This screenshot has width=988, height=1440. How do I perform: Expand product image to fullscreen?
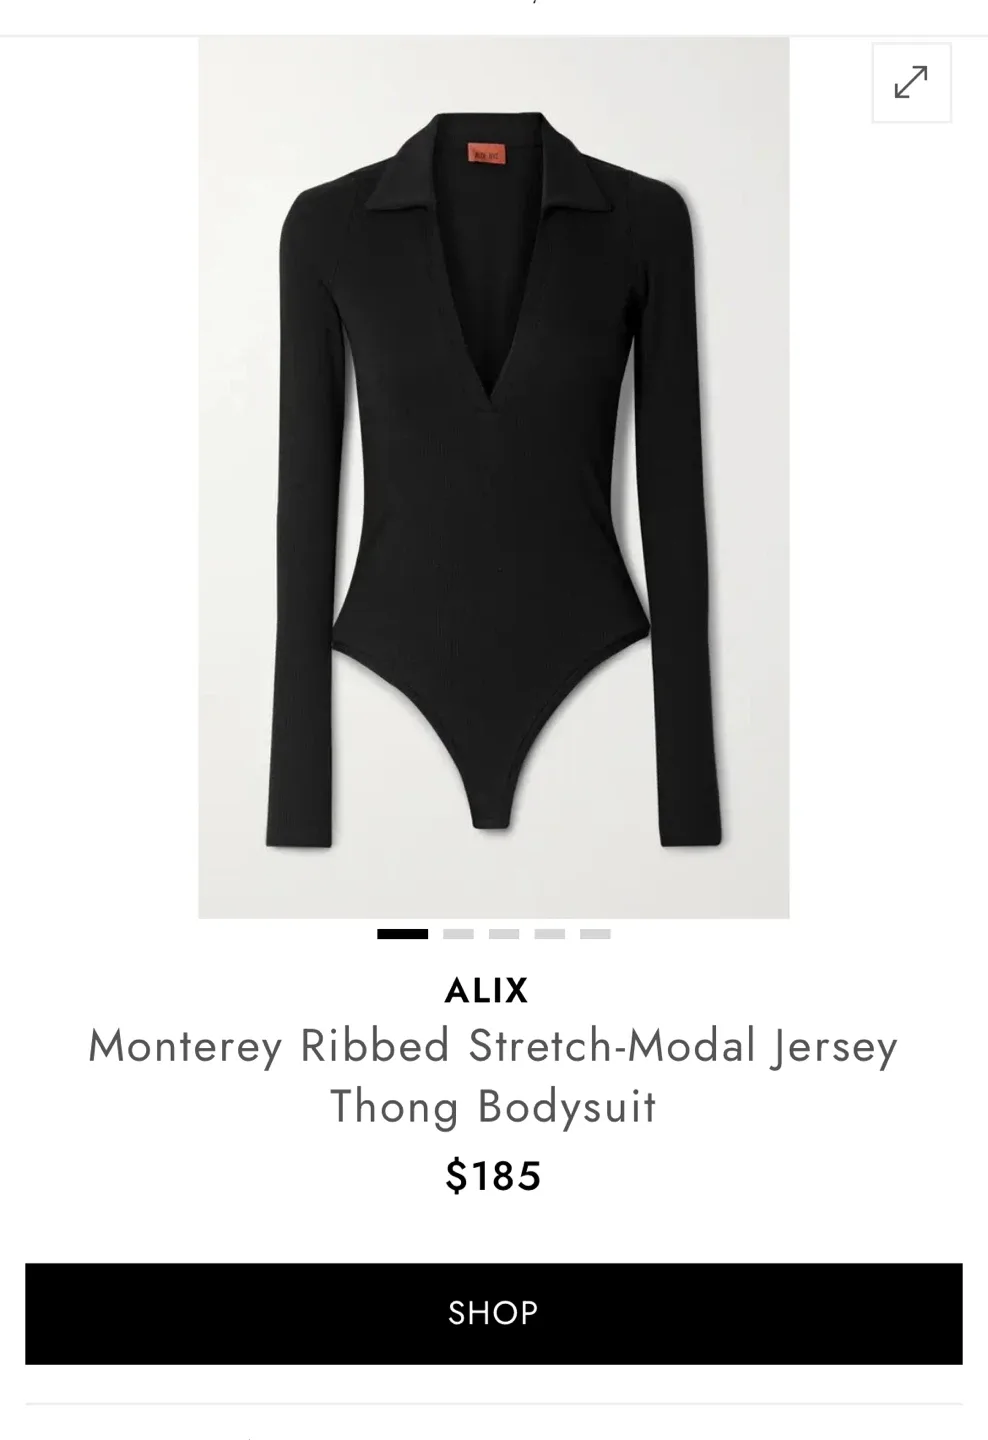[x=911, y=83]
